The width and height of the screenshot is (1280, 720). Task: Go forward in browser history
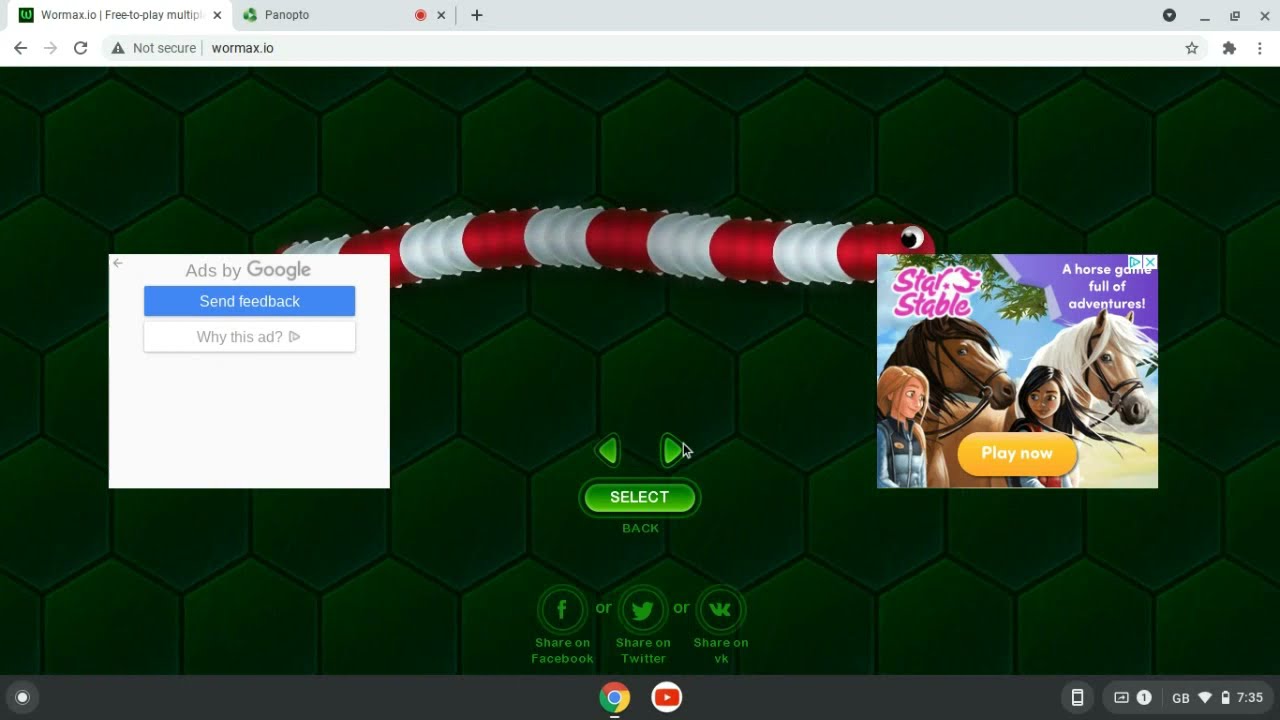(50, 48)
